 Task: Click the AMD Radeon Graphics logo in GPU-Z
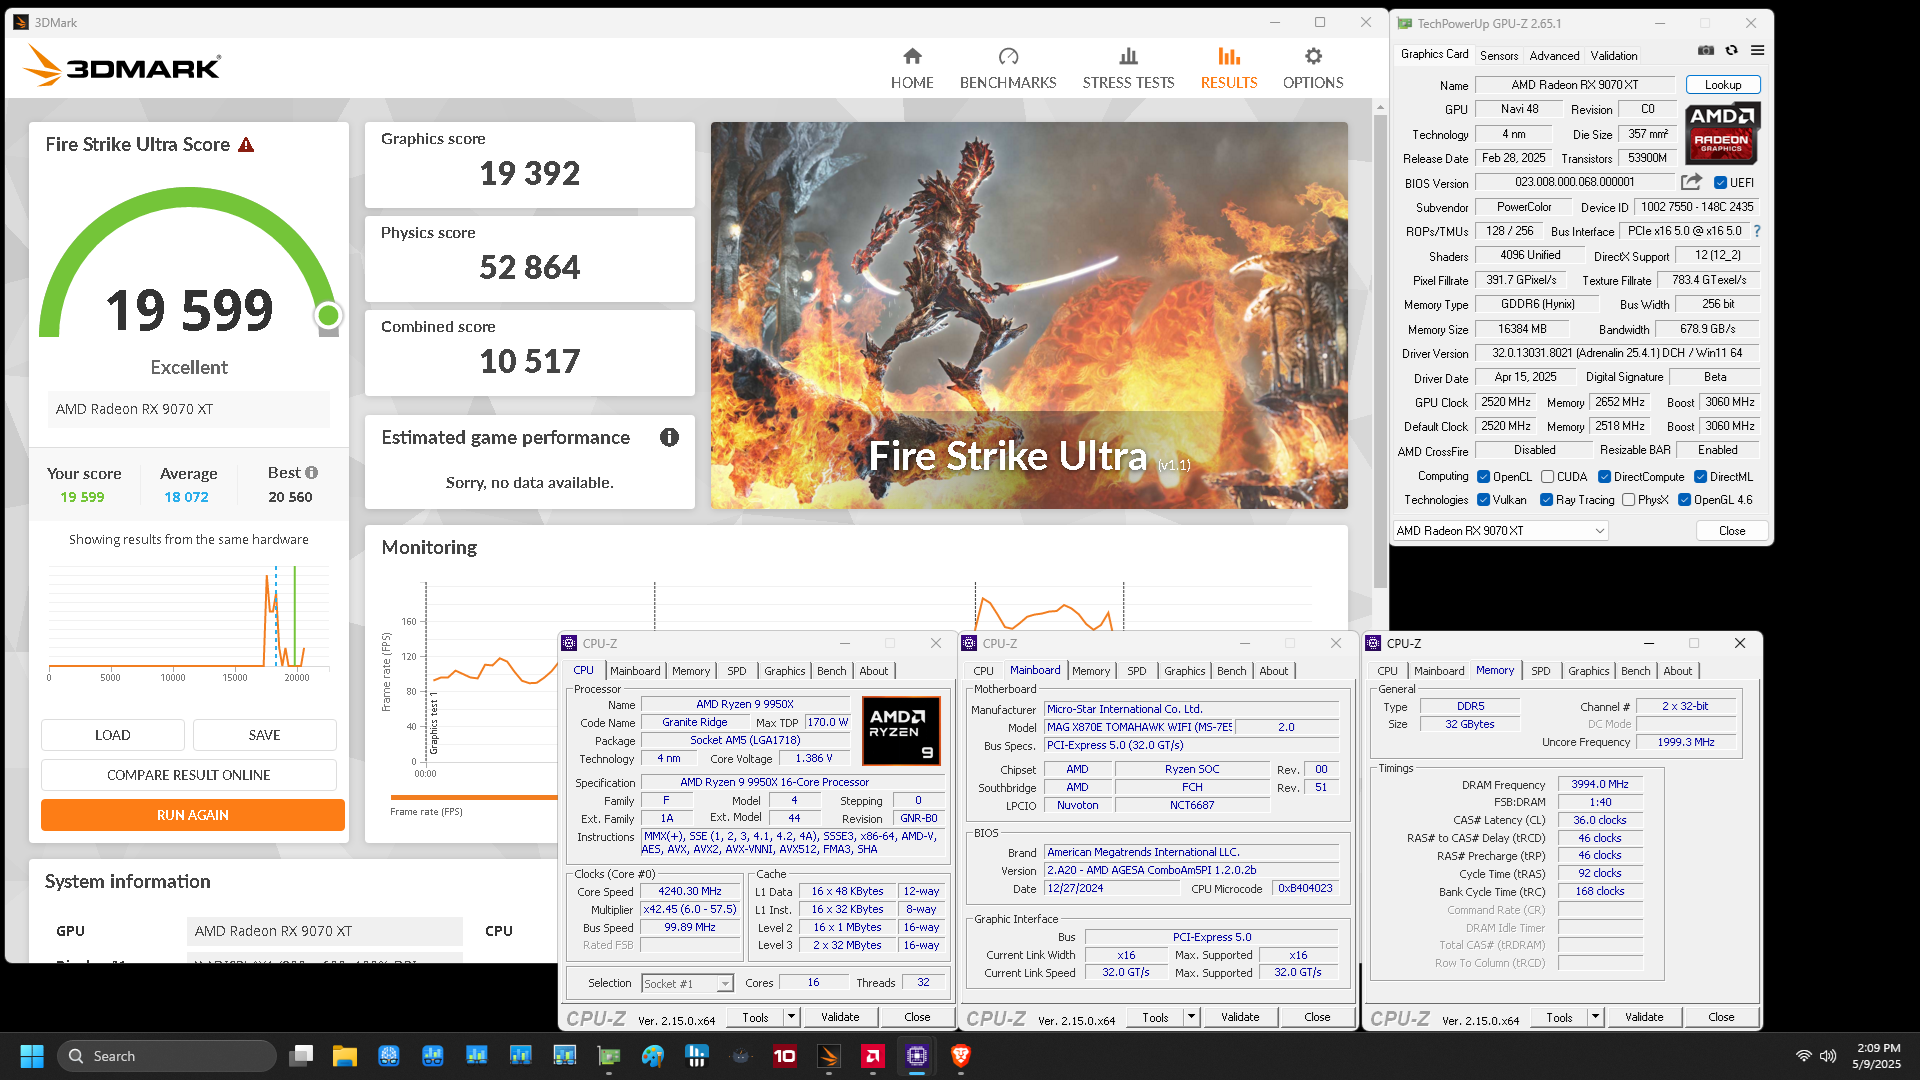coord(1722,133)
